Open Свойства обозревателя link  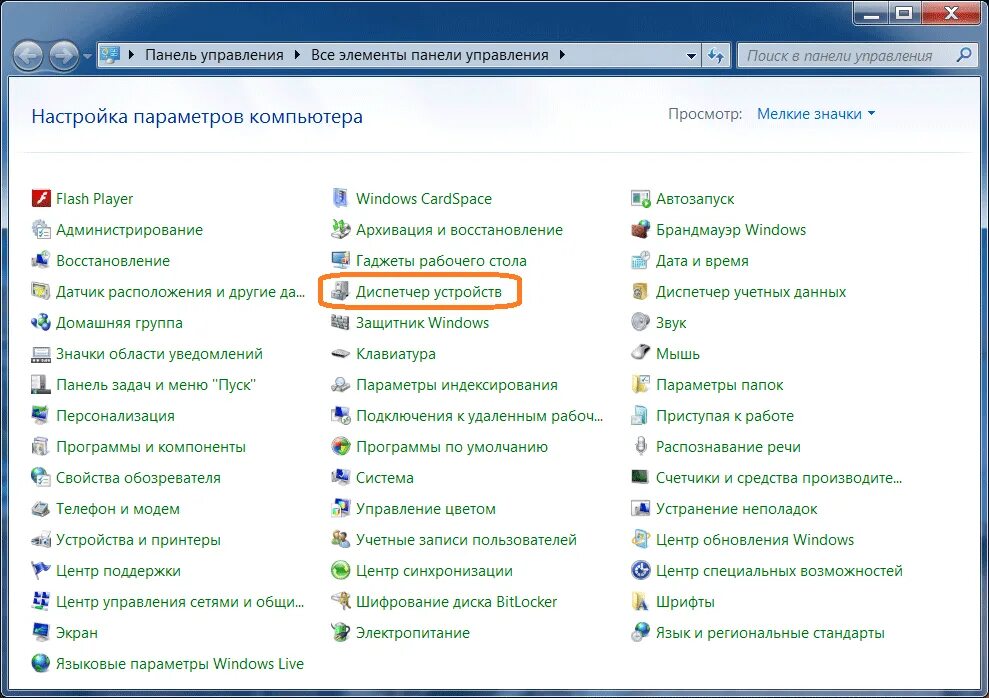[138, 477]
